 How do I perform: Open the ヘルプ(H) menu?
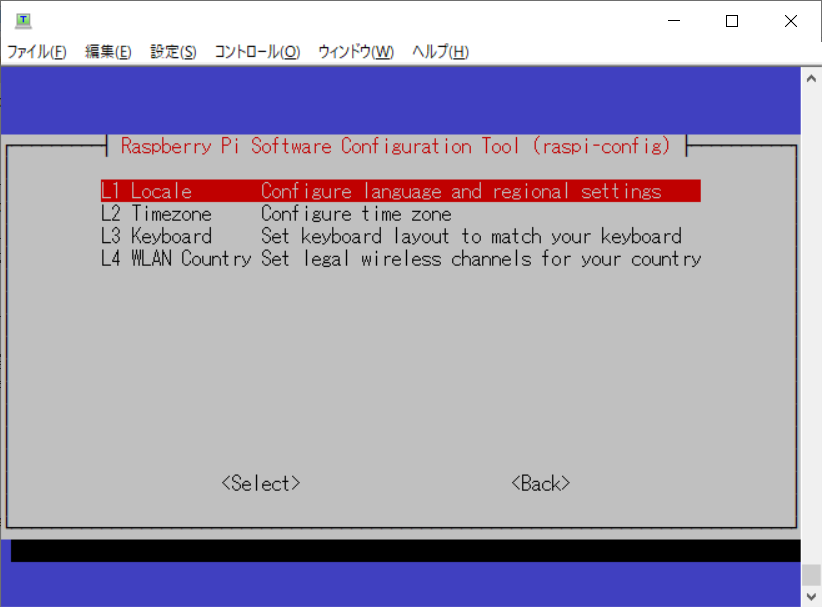click(x=440, y=52)
